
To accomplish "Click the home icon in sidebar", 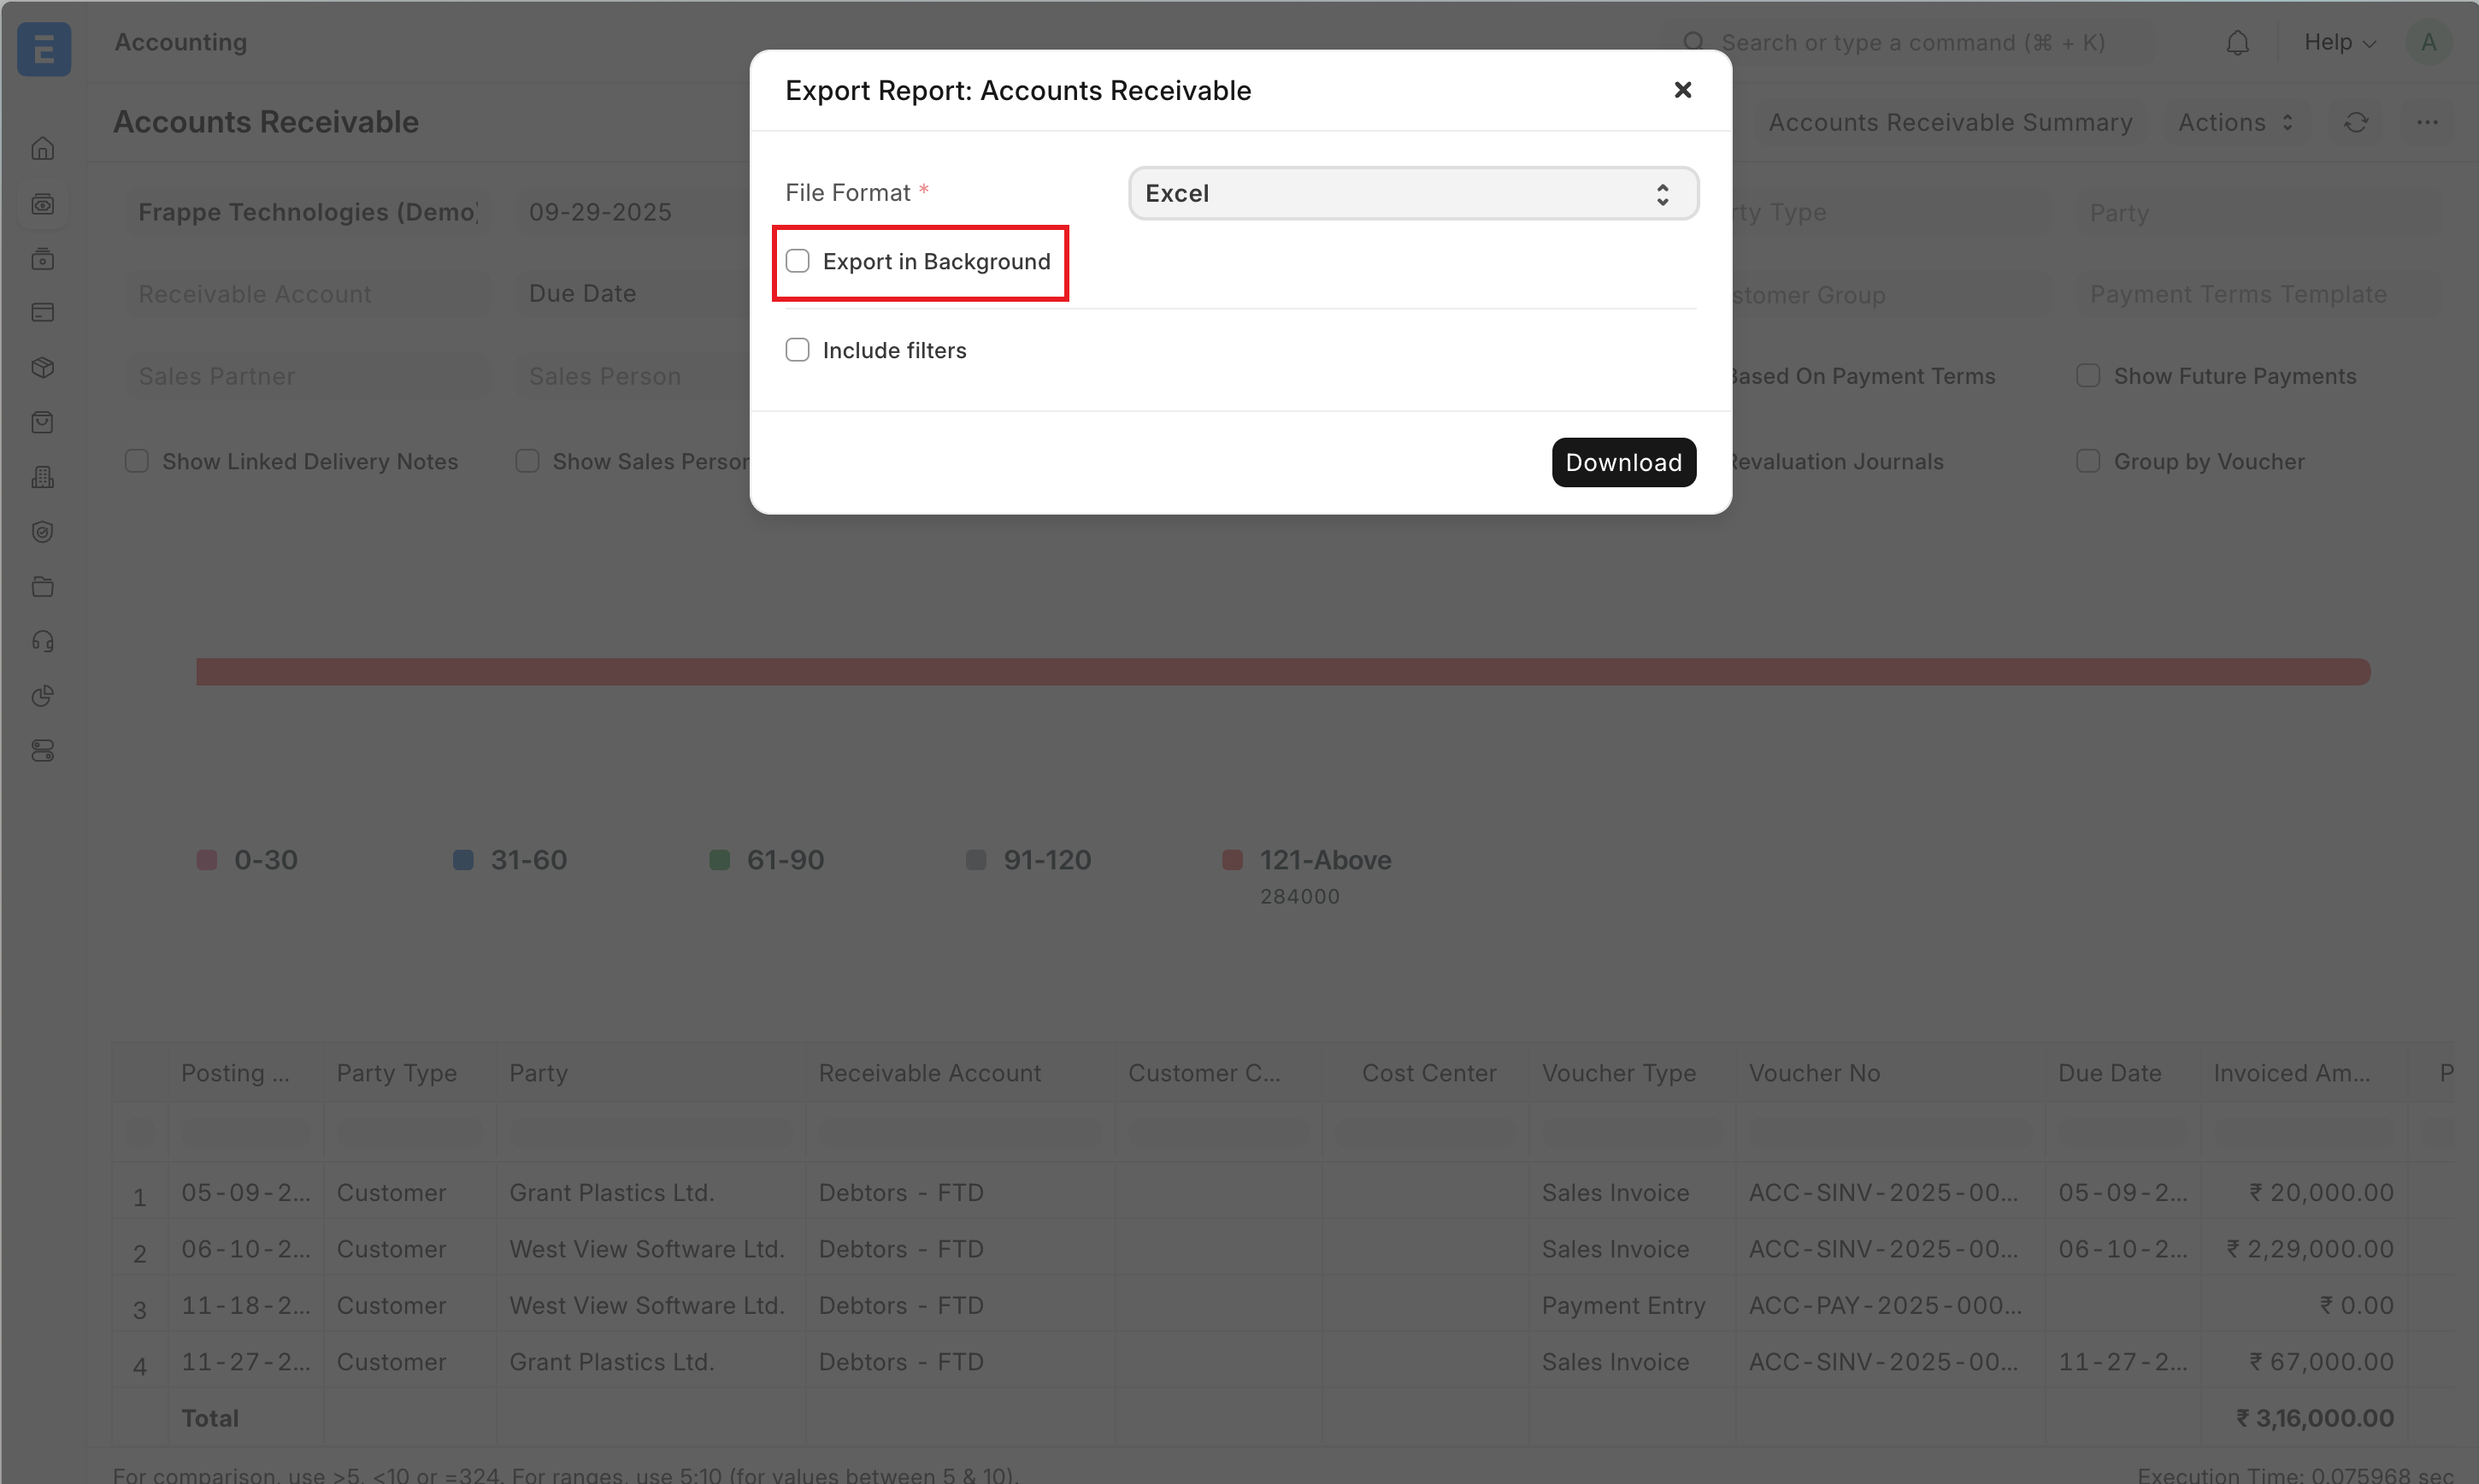I will click(42, 149).
